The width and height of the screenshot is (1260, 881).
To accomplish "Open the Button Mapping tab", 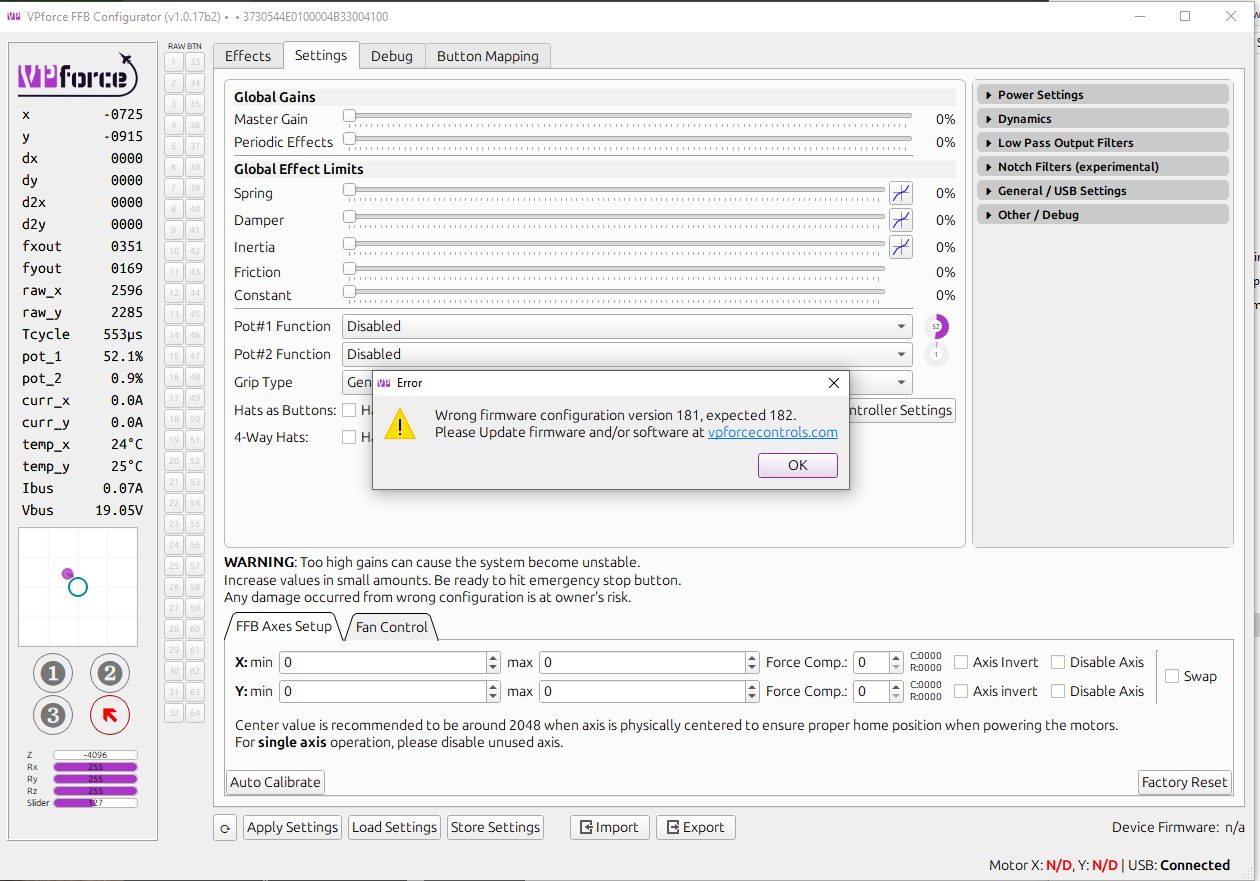I will 488,56.
